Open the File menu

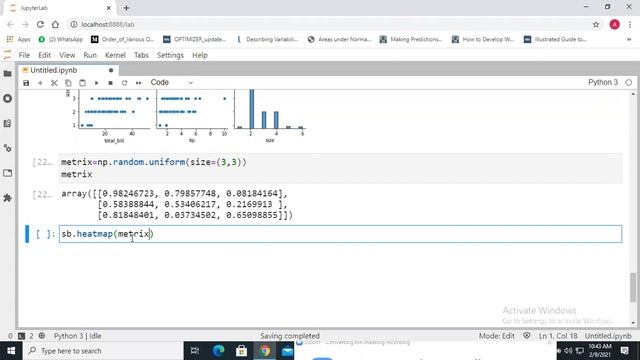(24, 55)
